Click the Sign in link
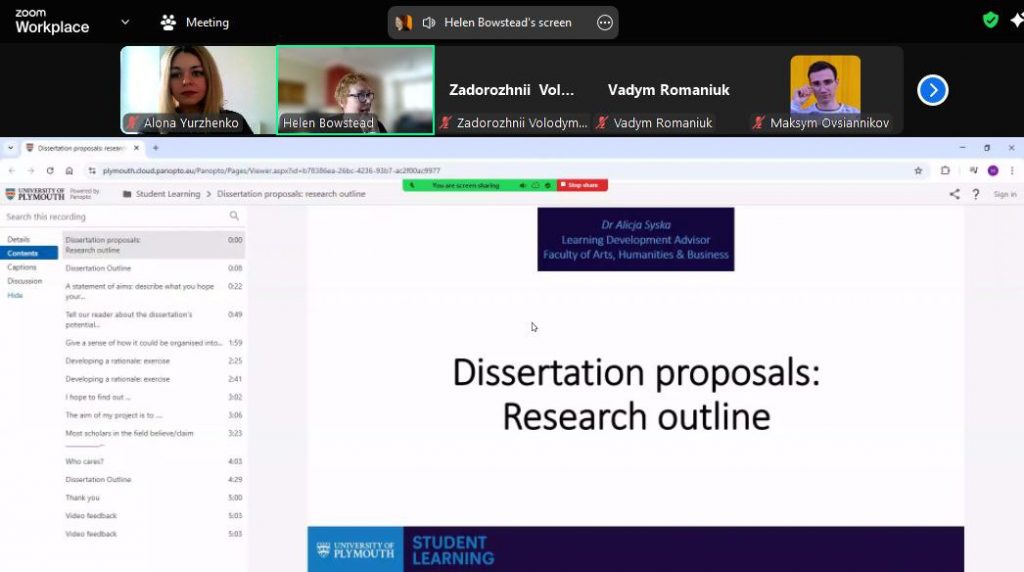Image resolution: width=1024 pixels, height=572 pixels. click(1005, 194)
